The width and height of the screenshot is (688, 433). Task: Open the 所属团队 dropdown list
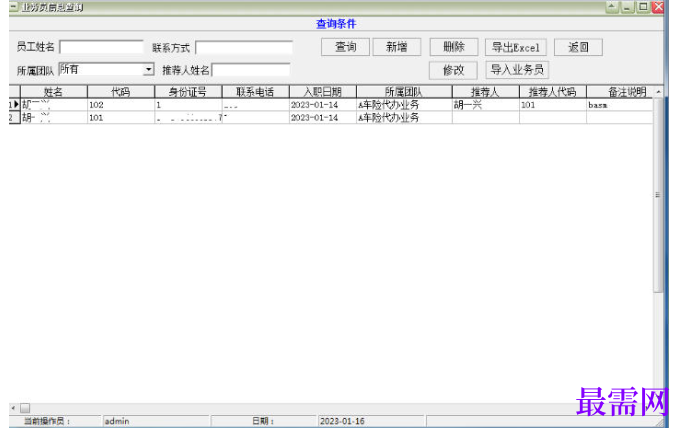coord(148,69)
